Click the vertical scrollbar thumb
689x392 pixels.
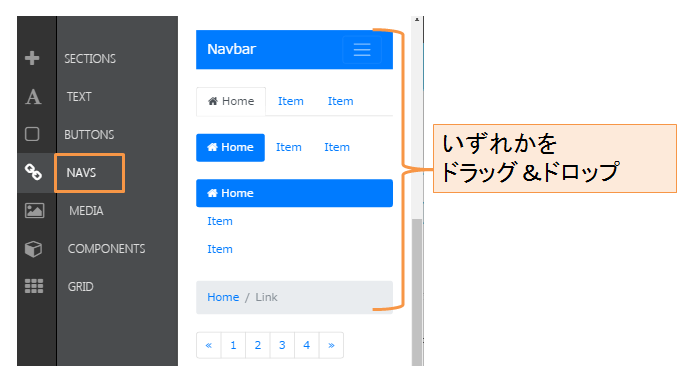tap(417, 292)
